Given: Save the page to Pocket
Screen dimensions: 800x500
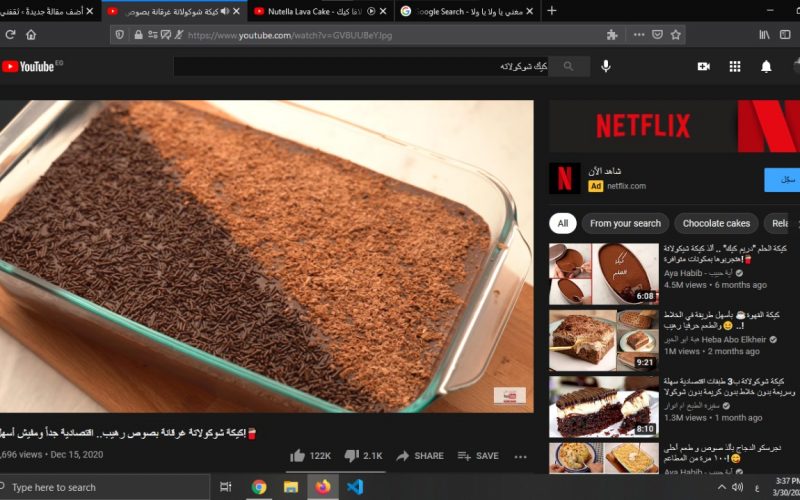Looking at the screenshot, I should pyautogui.click(x=657, y=35).
